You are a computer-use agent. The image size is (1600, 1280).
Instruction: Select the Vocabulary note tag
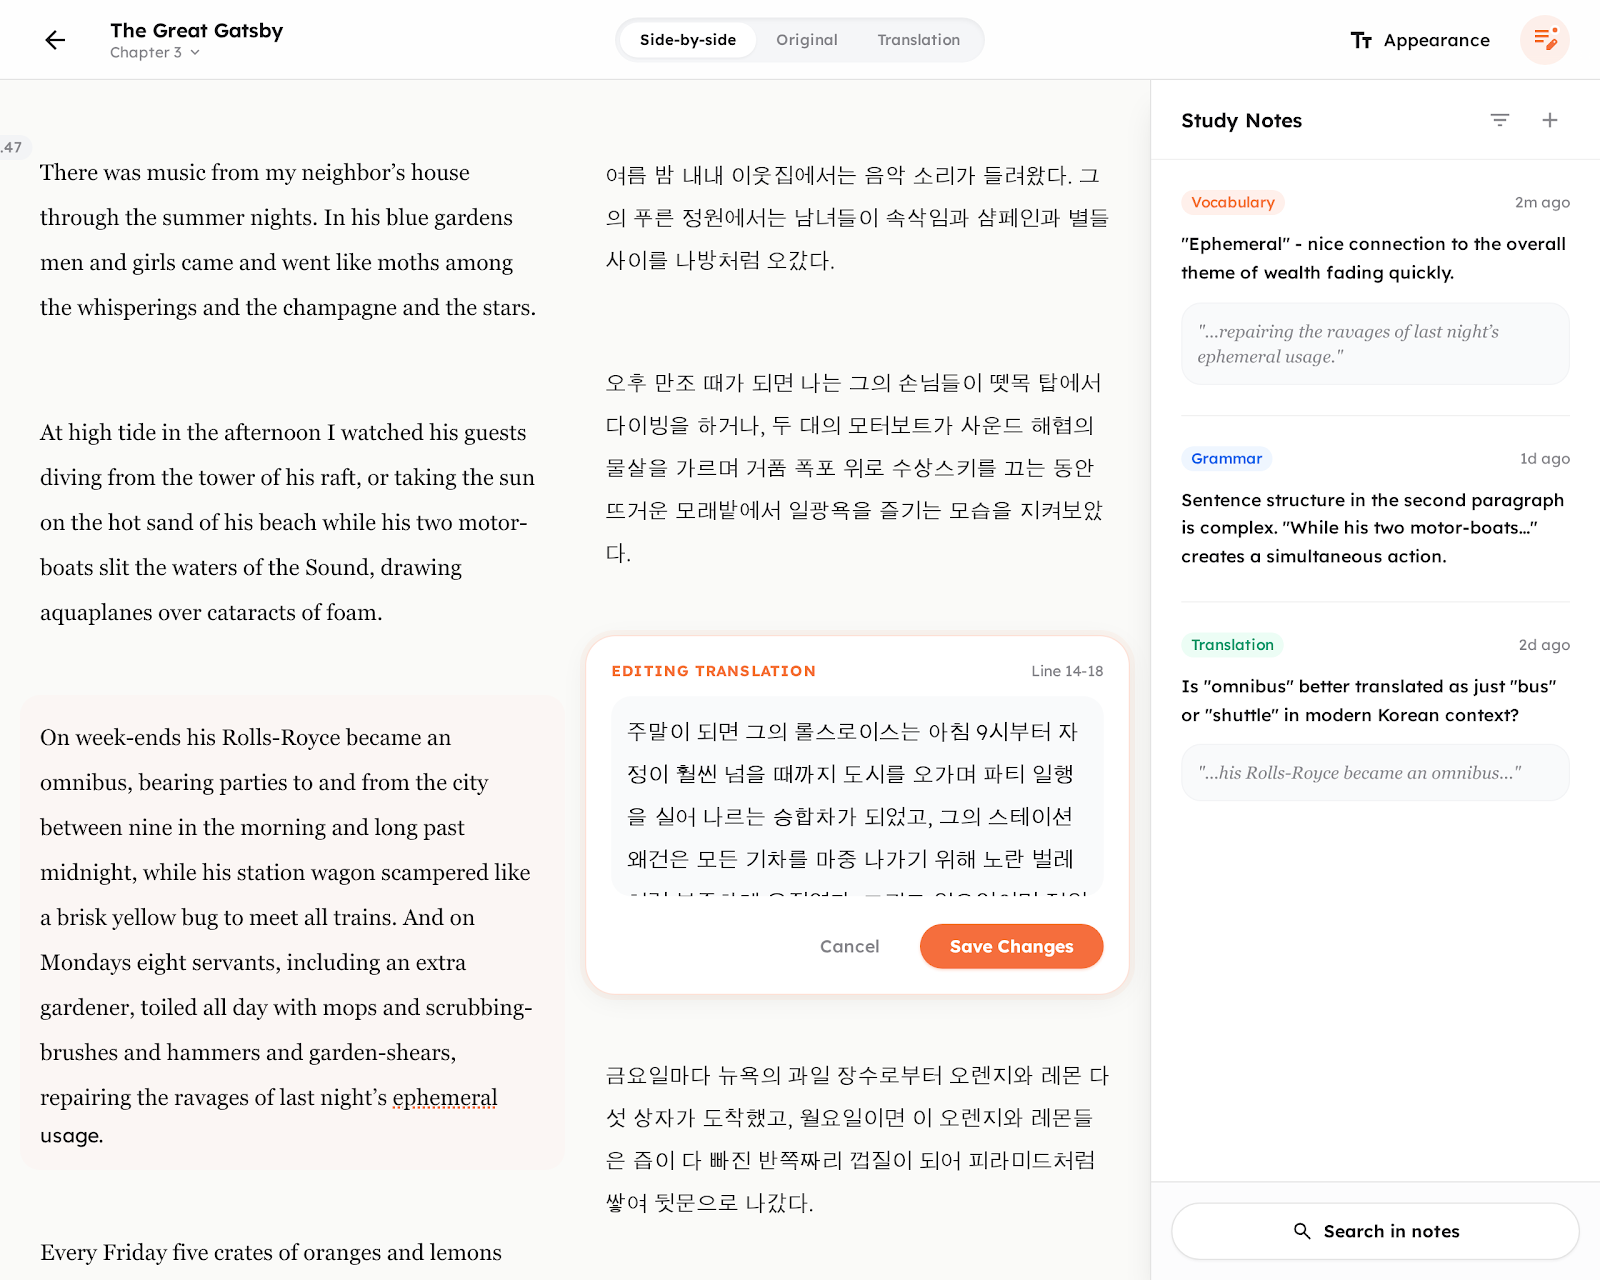pyautogui.click(x=1233, y=202)
